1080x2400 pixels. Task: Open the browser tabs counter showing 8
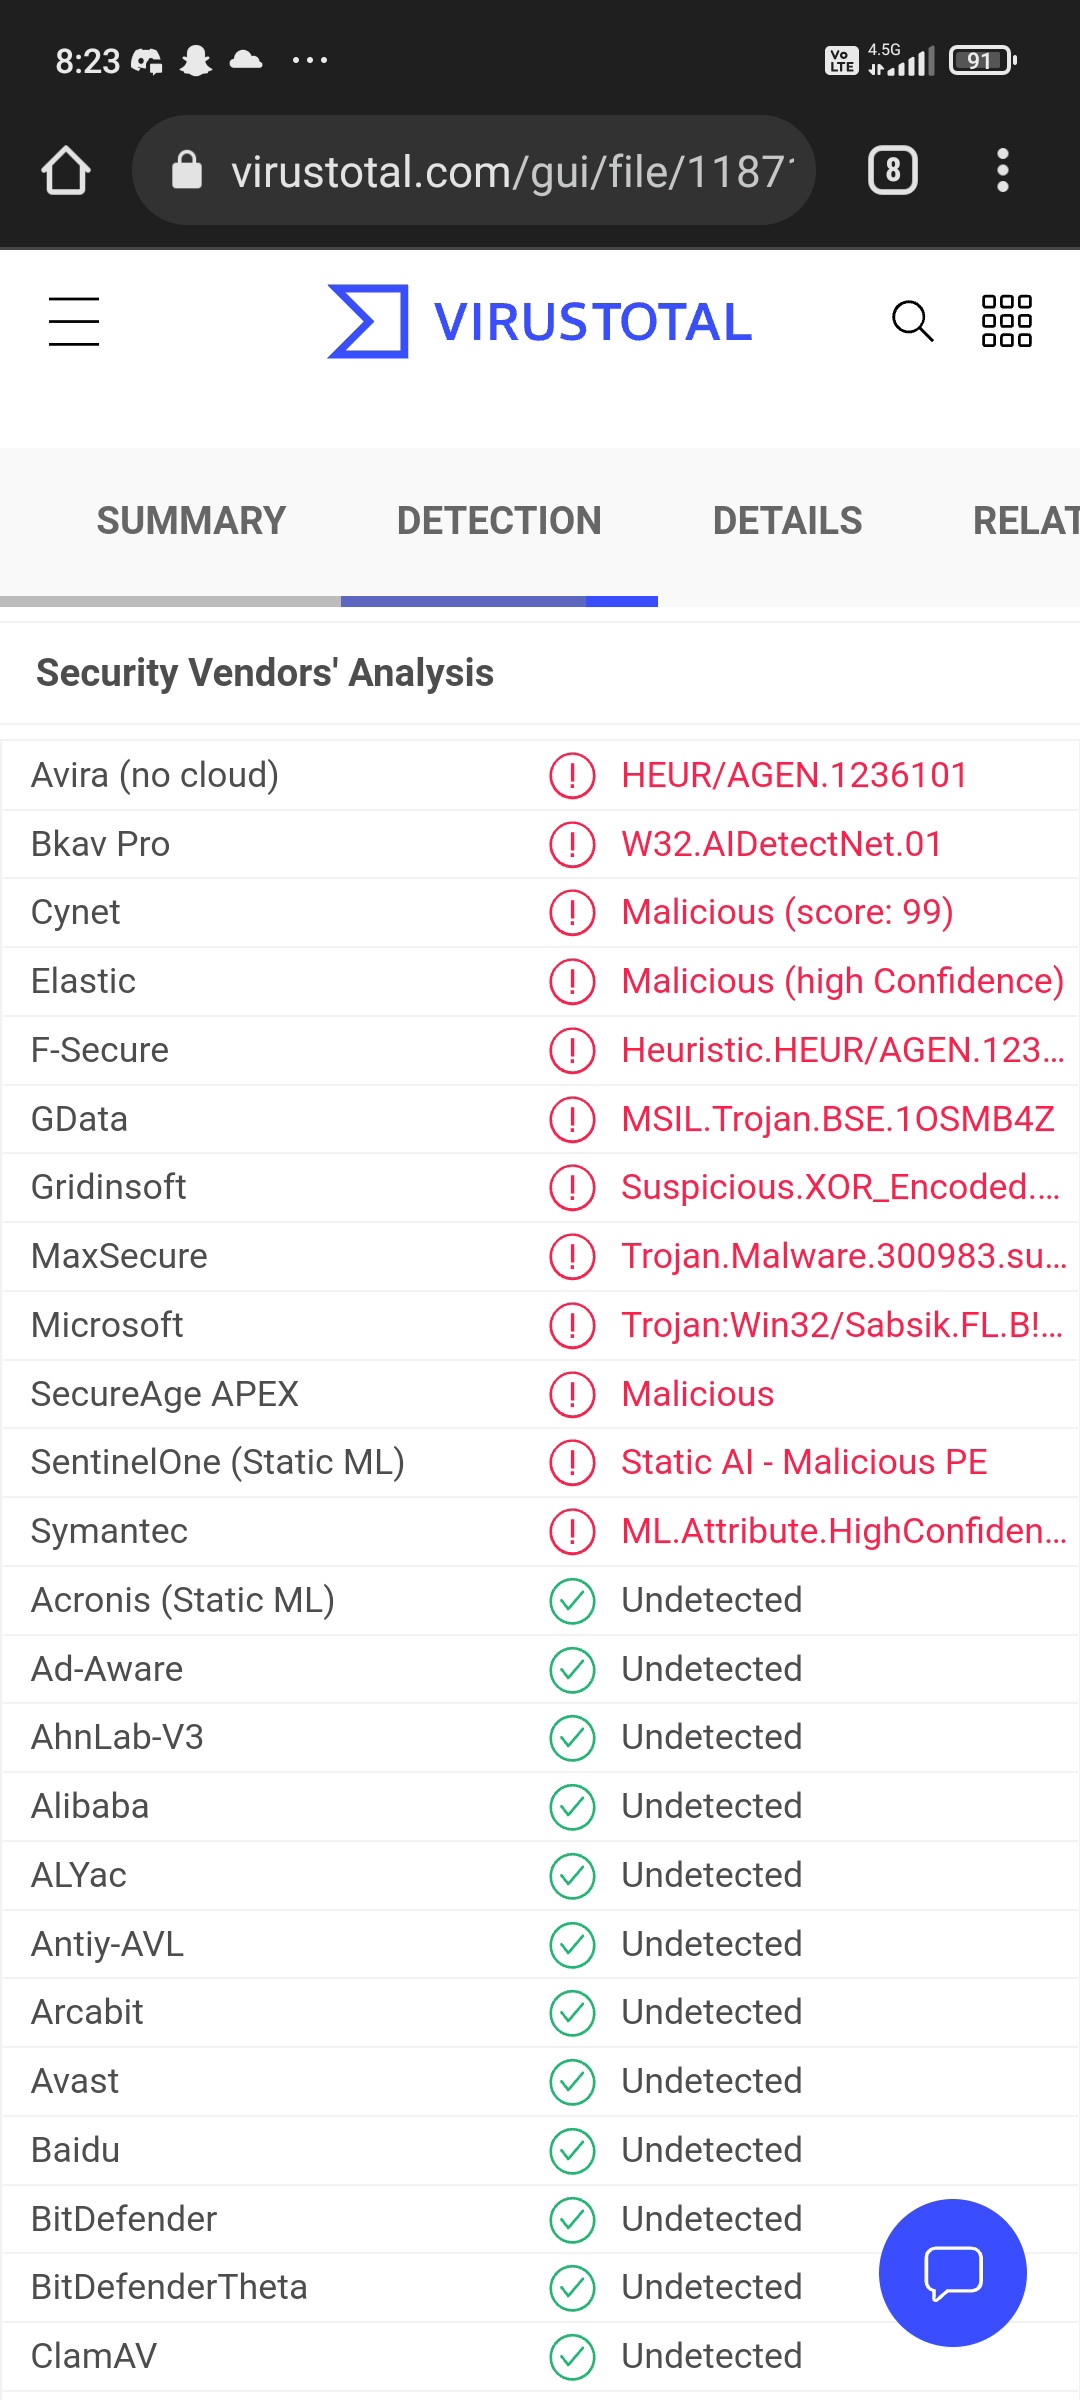893,170
